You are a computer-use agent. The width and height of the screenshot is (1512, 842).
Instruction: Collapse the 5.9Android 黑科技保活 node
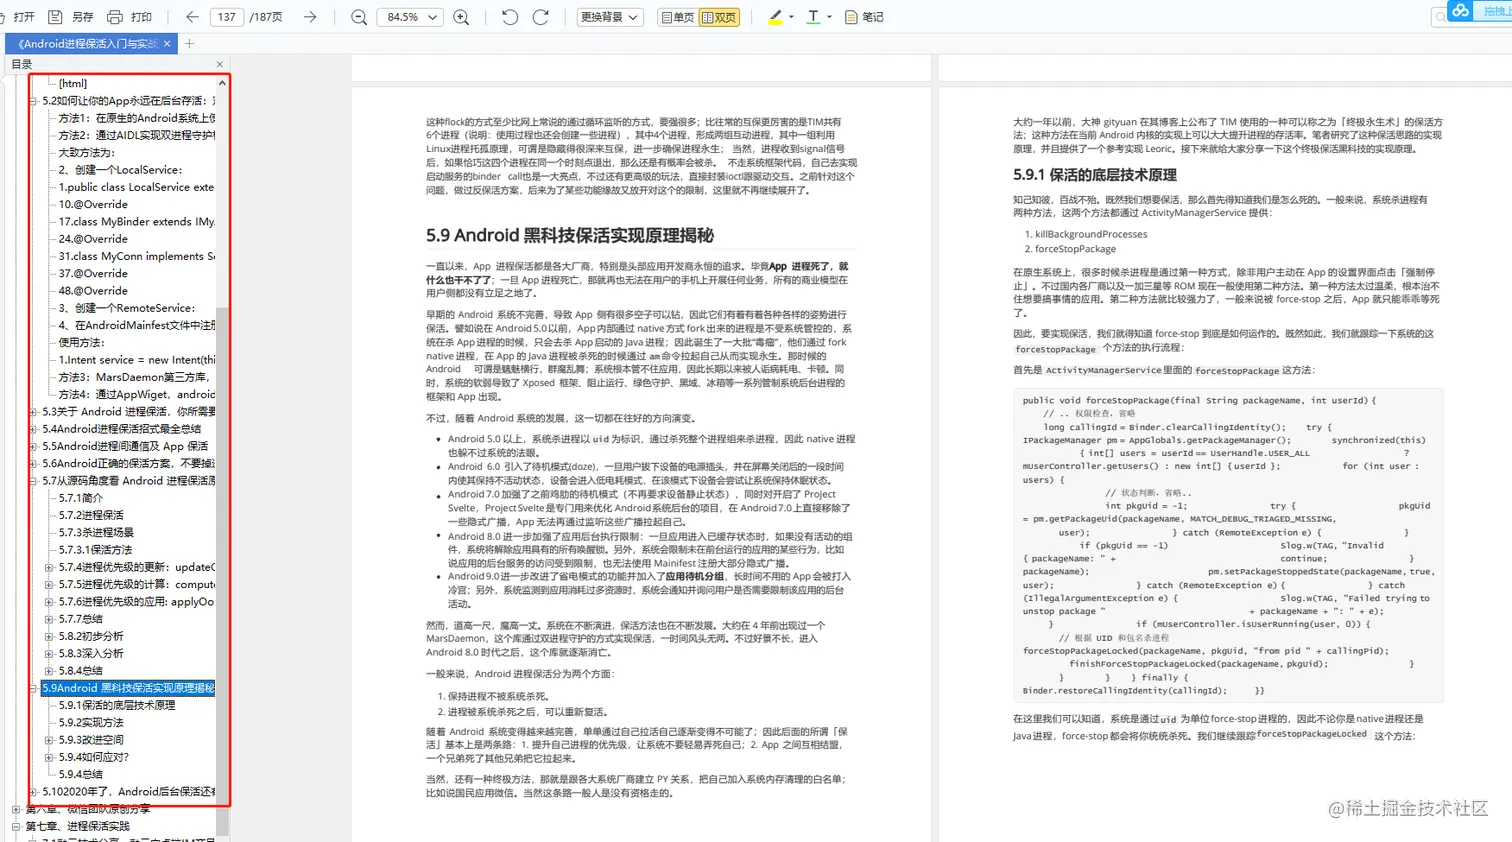coord(33,688)
